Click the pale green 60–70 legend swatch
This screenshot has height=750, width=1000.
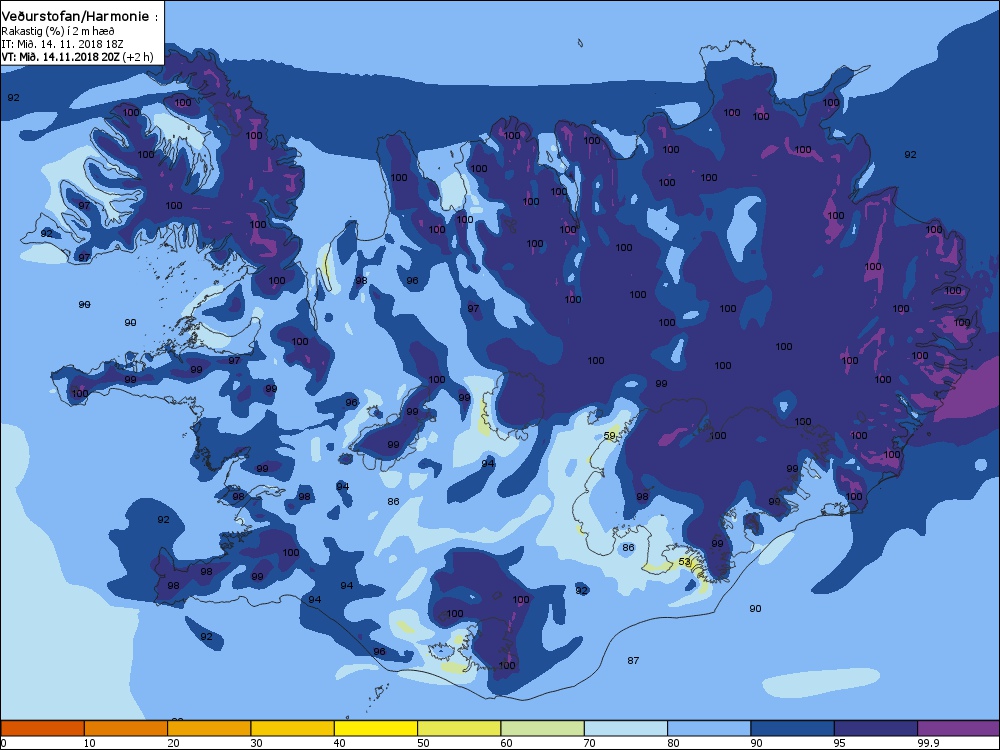543,728
